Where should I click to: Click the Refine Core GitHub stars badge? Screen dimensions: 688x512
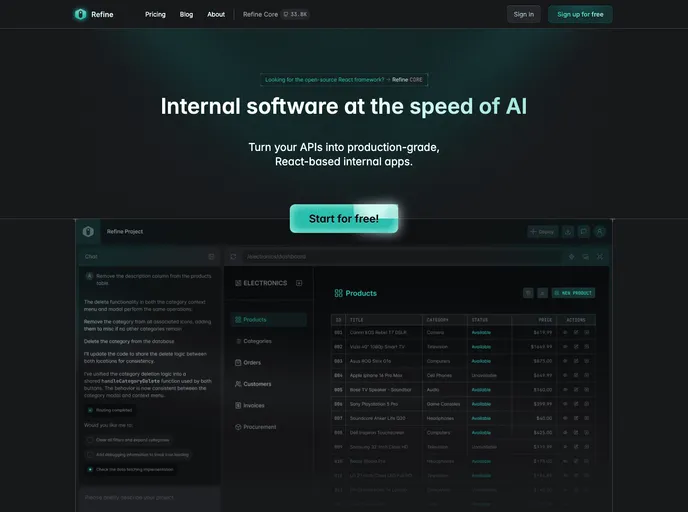point(295,15)
